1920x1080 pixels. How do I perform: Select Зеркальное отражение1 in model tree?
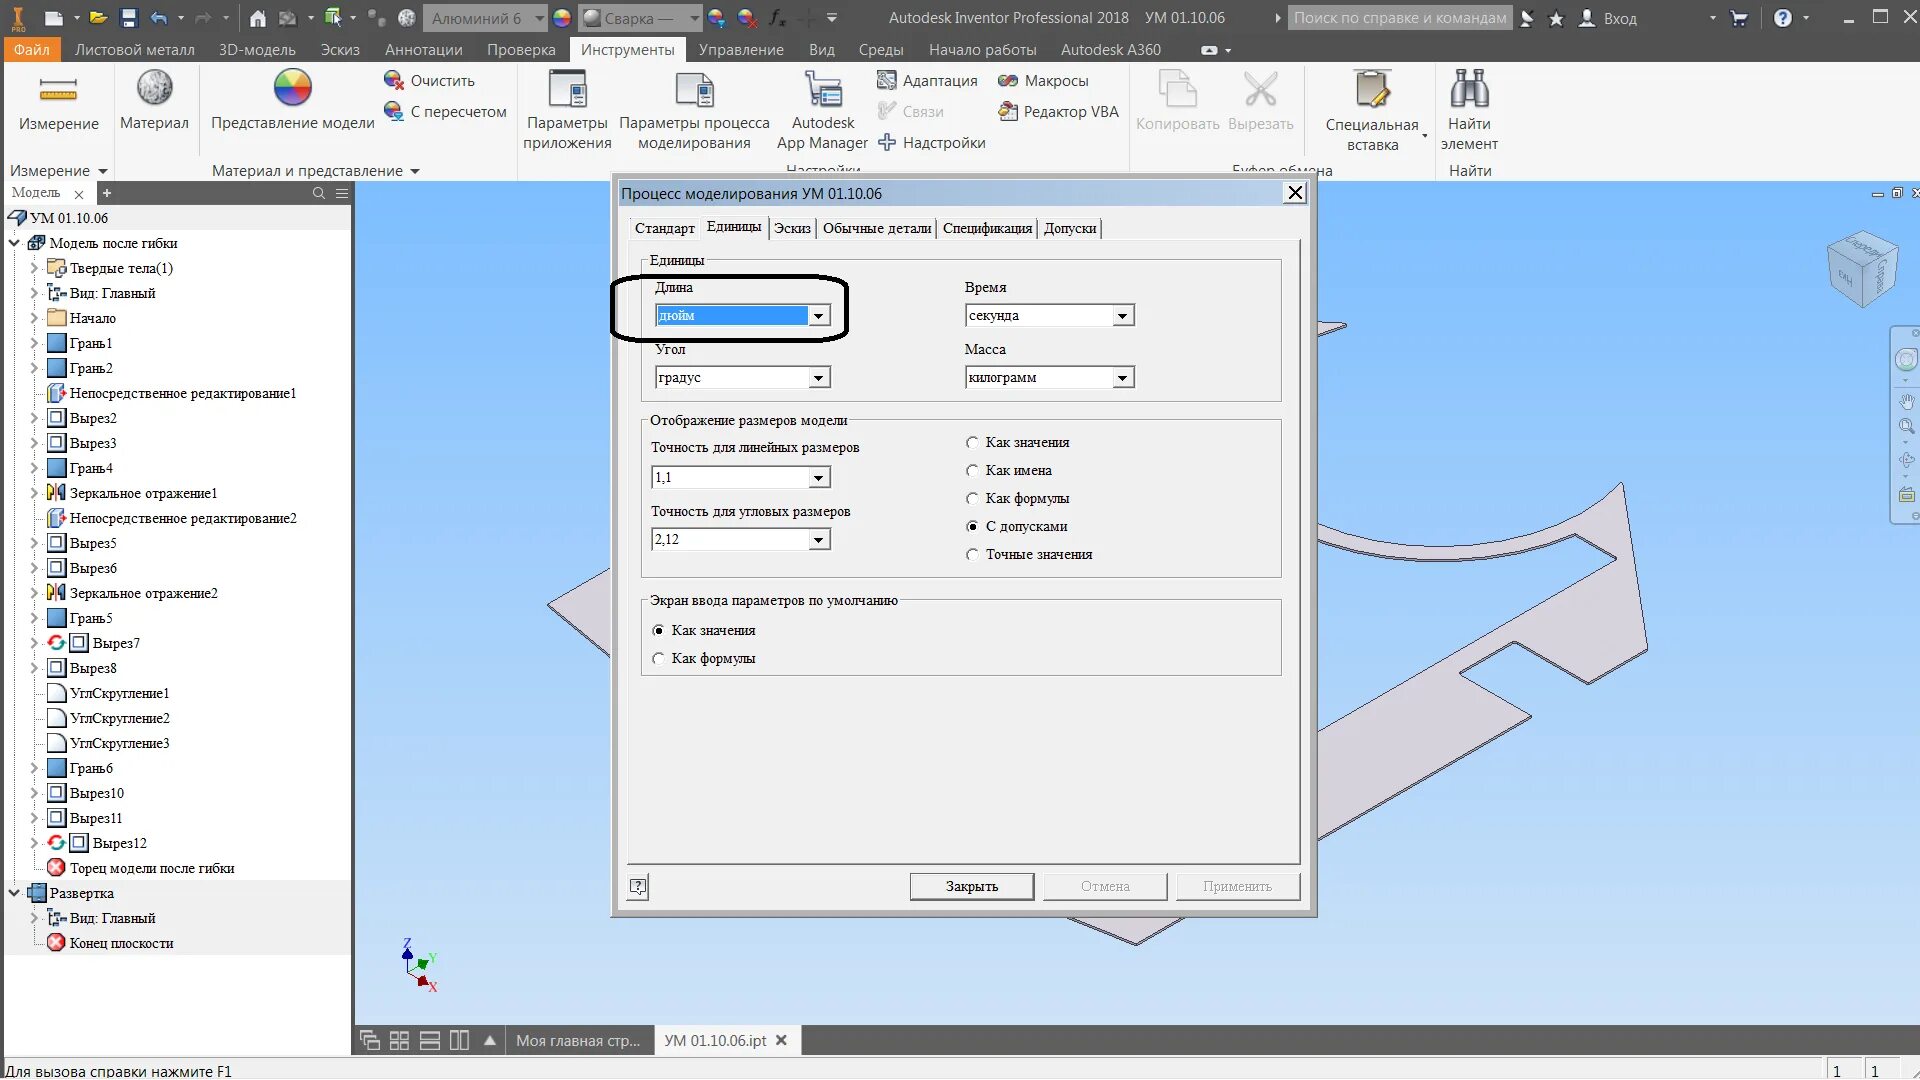143,493
